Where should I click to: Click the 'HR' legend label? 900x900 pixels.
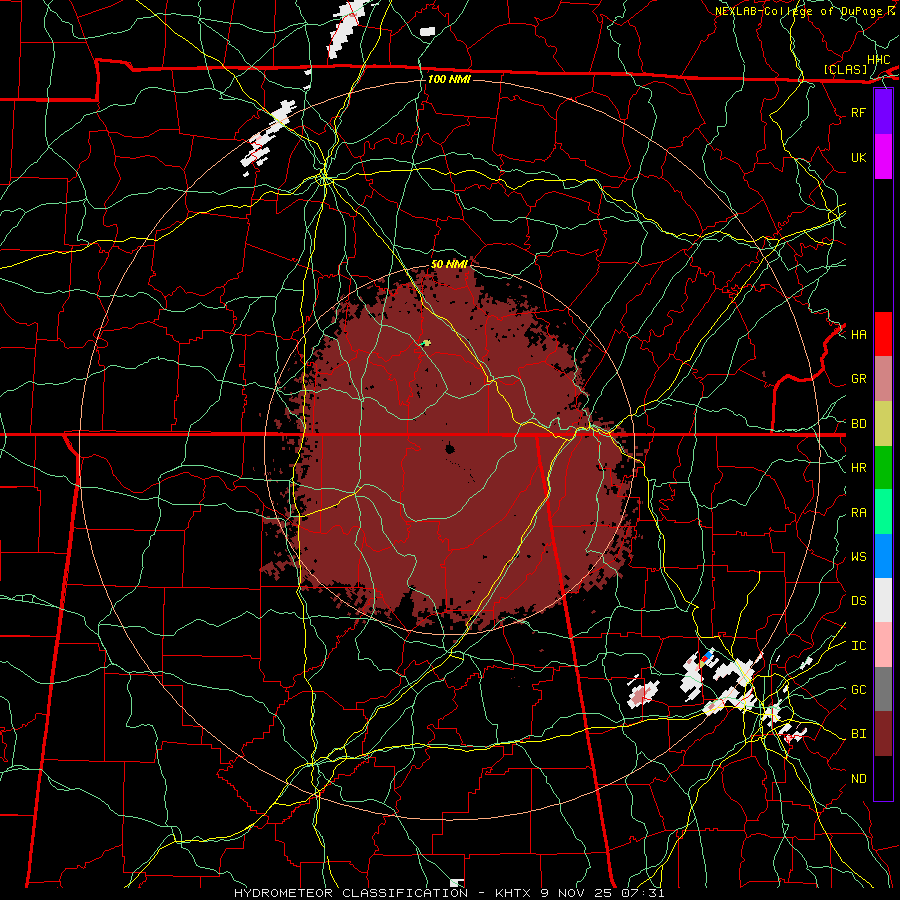pos(859,468)
